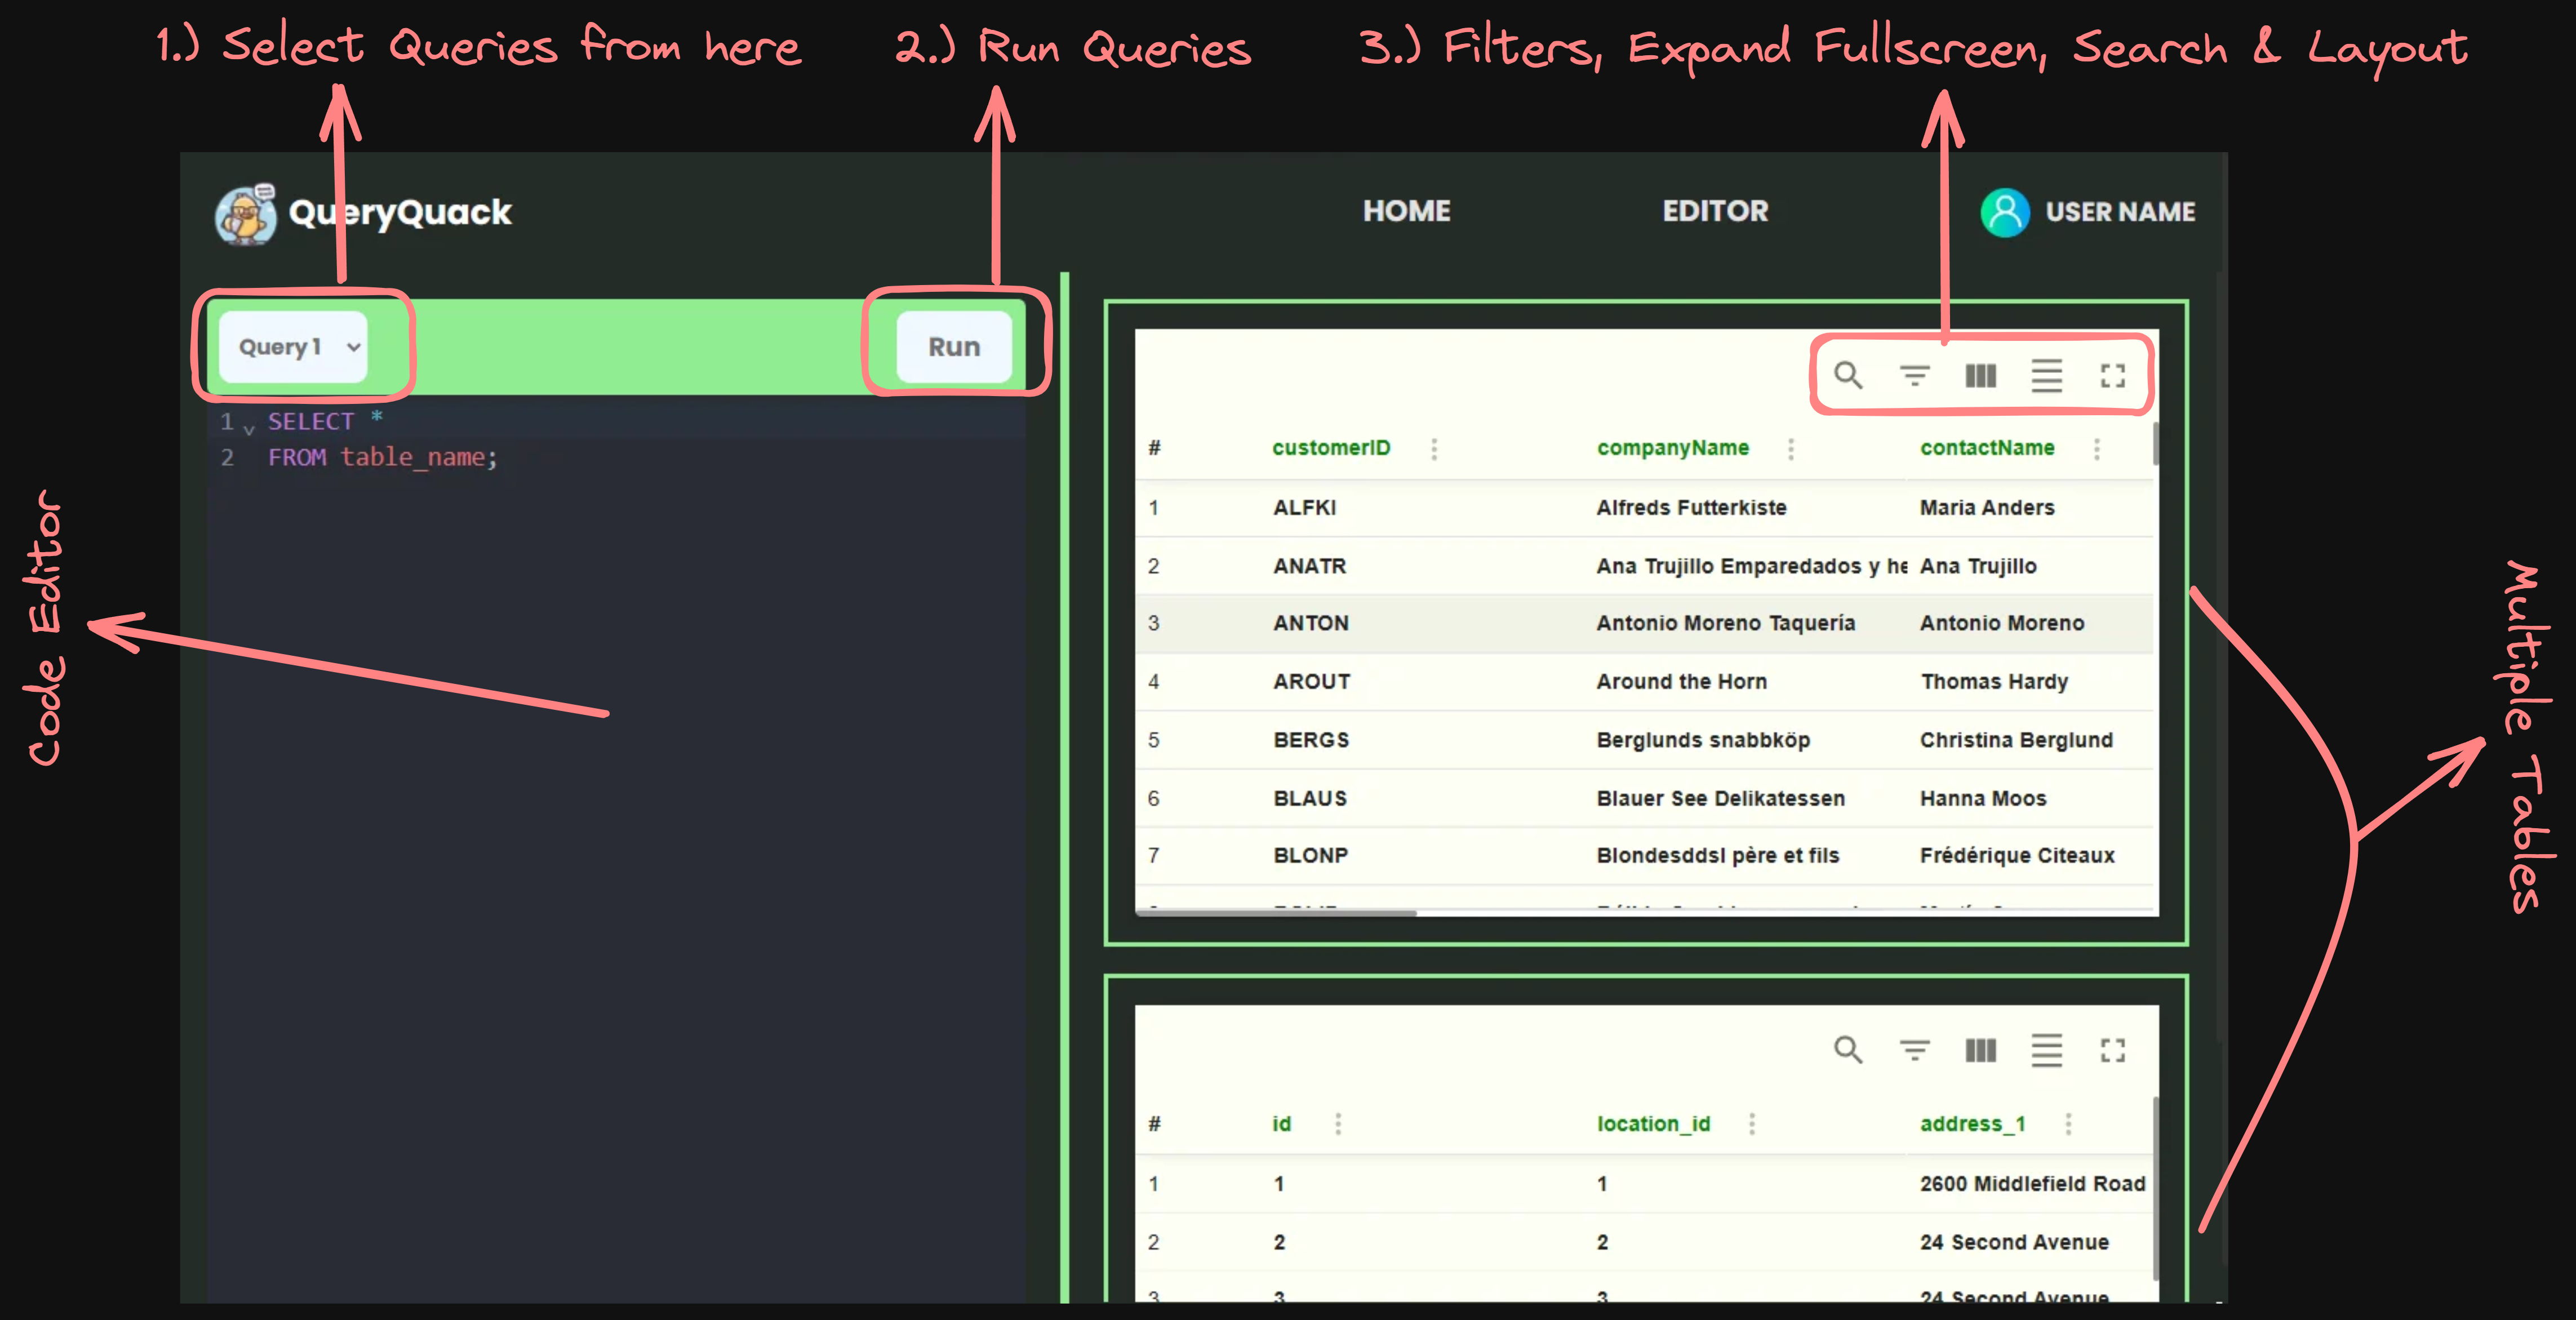Click table_name in the SQL editor
The width and height of the screenshot is (2576, 1320).
(x=412, y=457)
